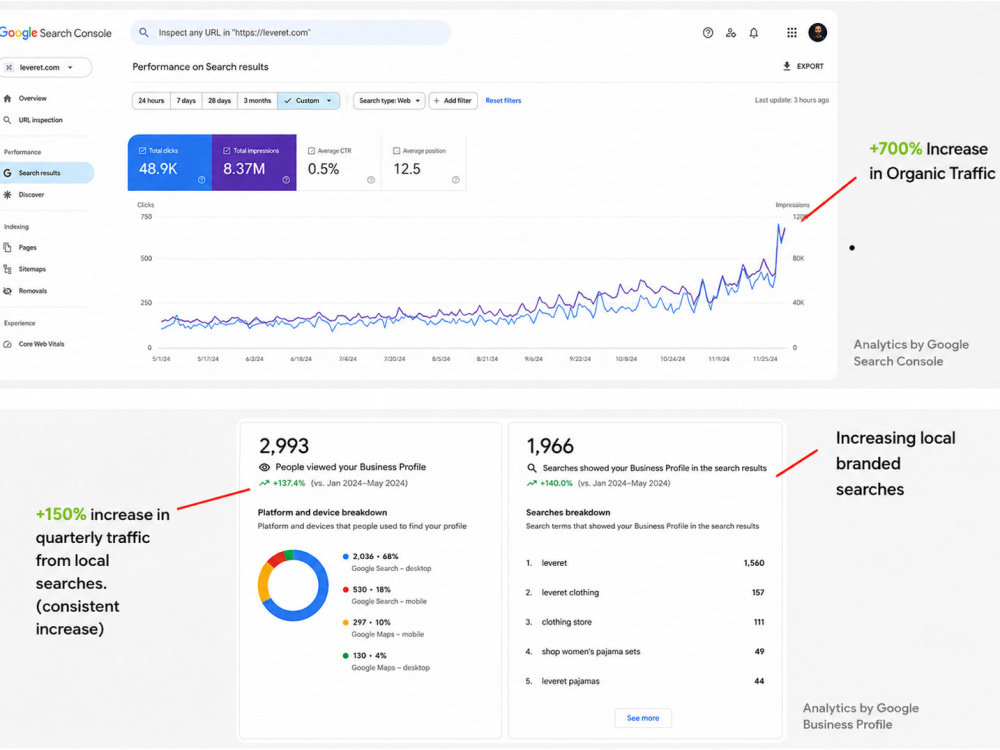Click the blue Google Search desktop legend dot

[346, 557]
